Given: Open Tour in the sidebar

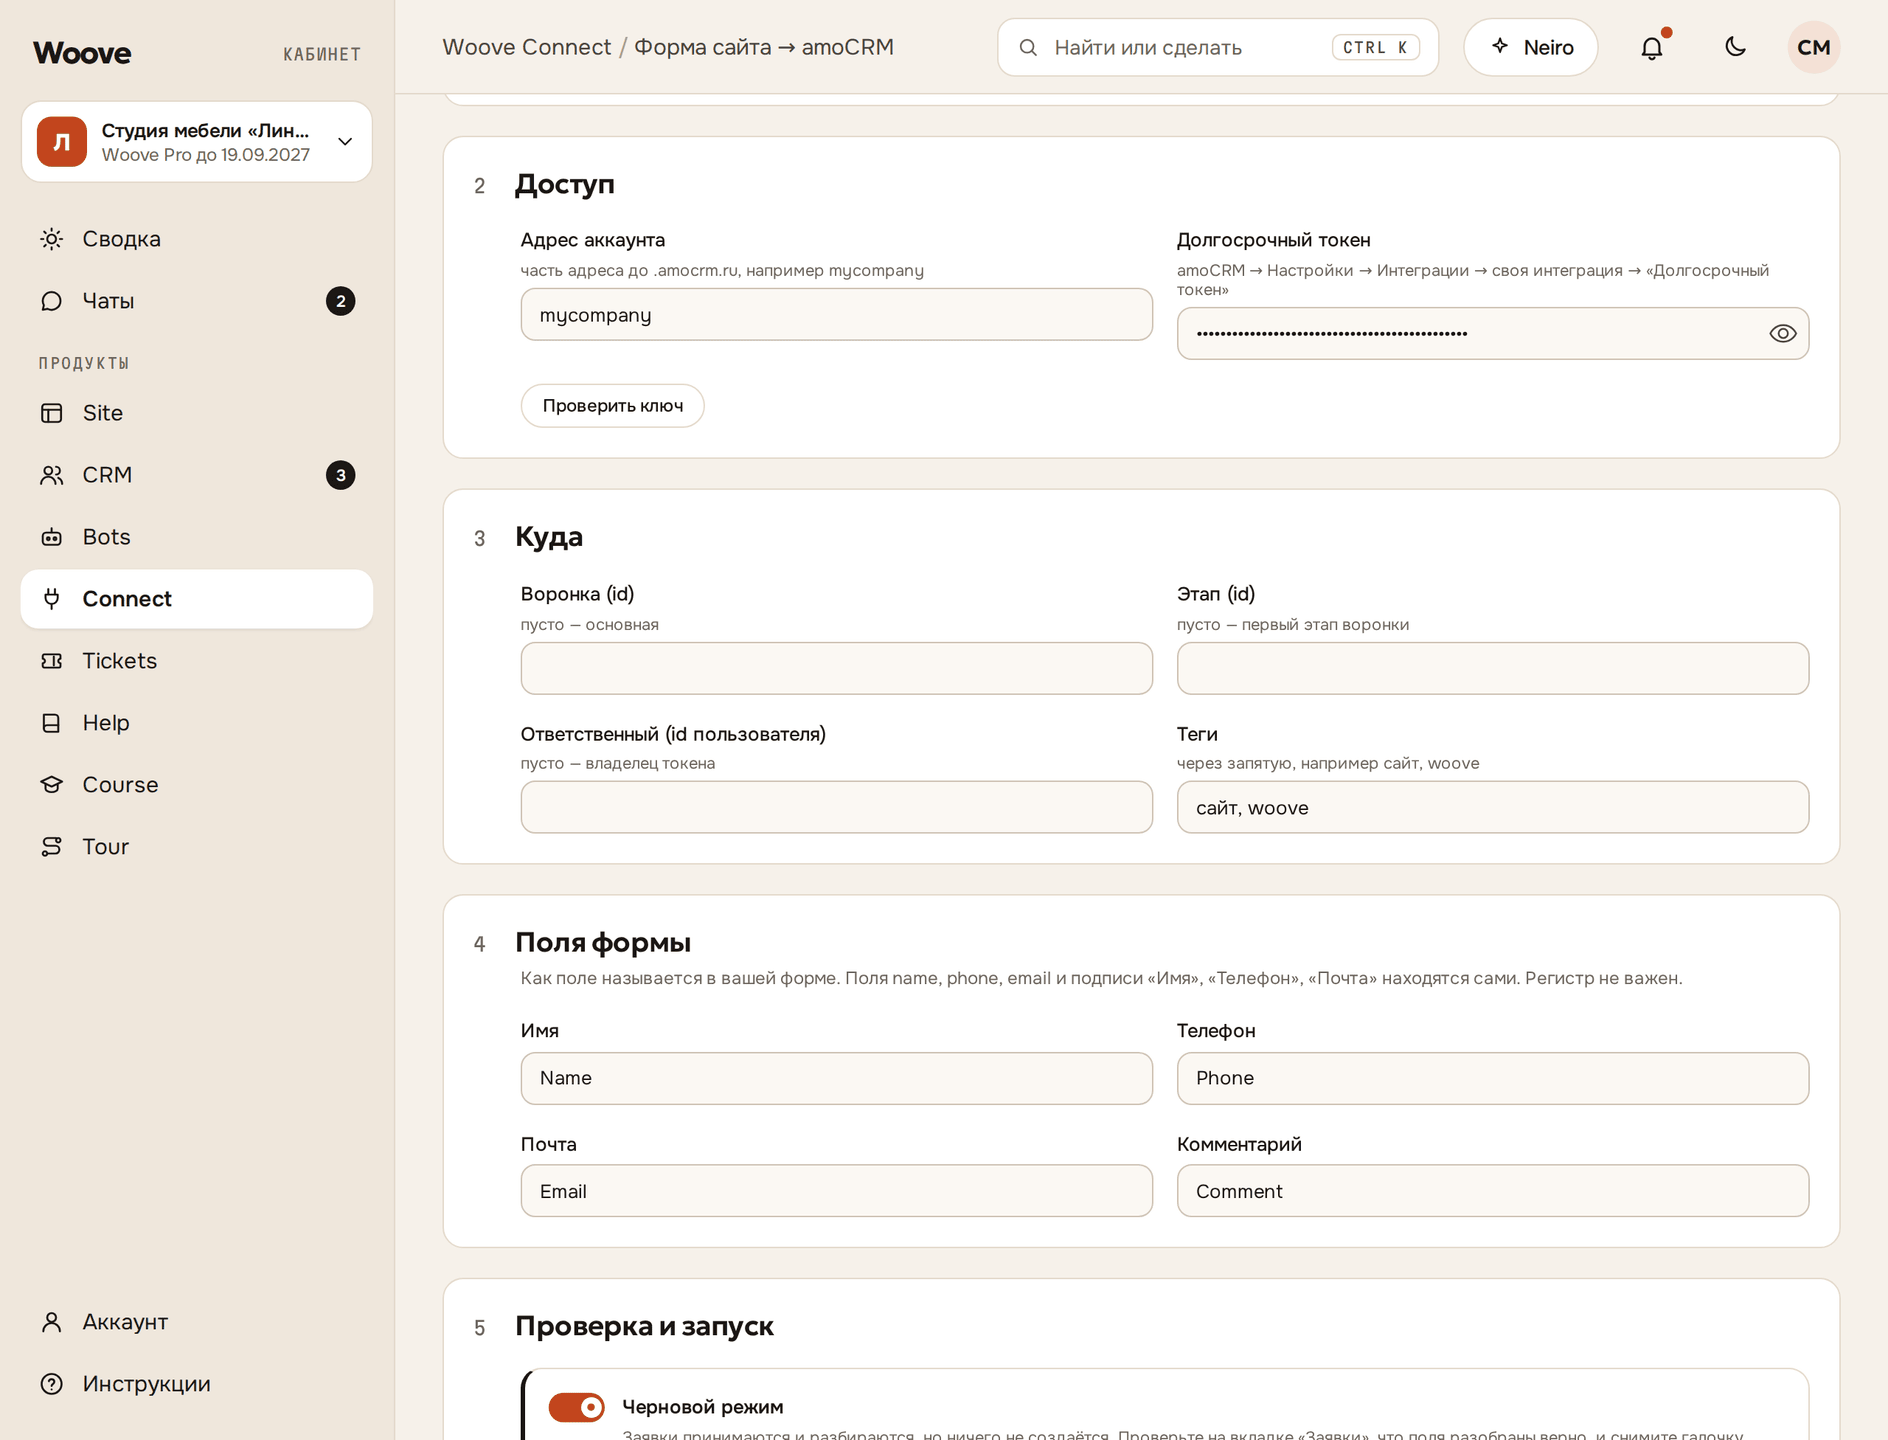Looking at the screenshot, I should click(x=197, y=847).
